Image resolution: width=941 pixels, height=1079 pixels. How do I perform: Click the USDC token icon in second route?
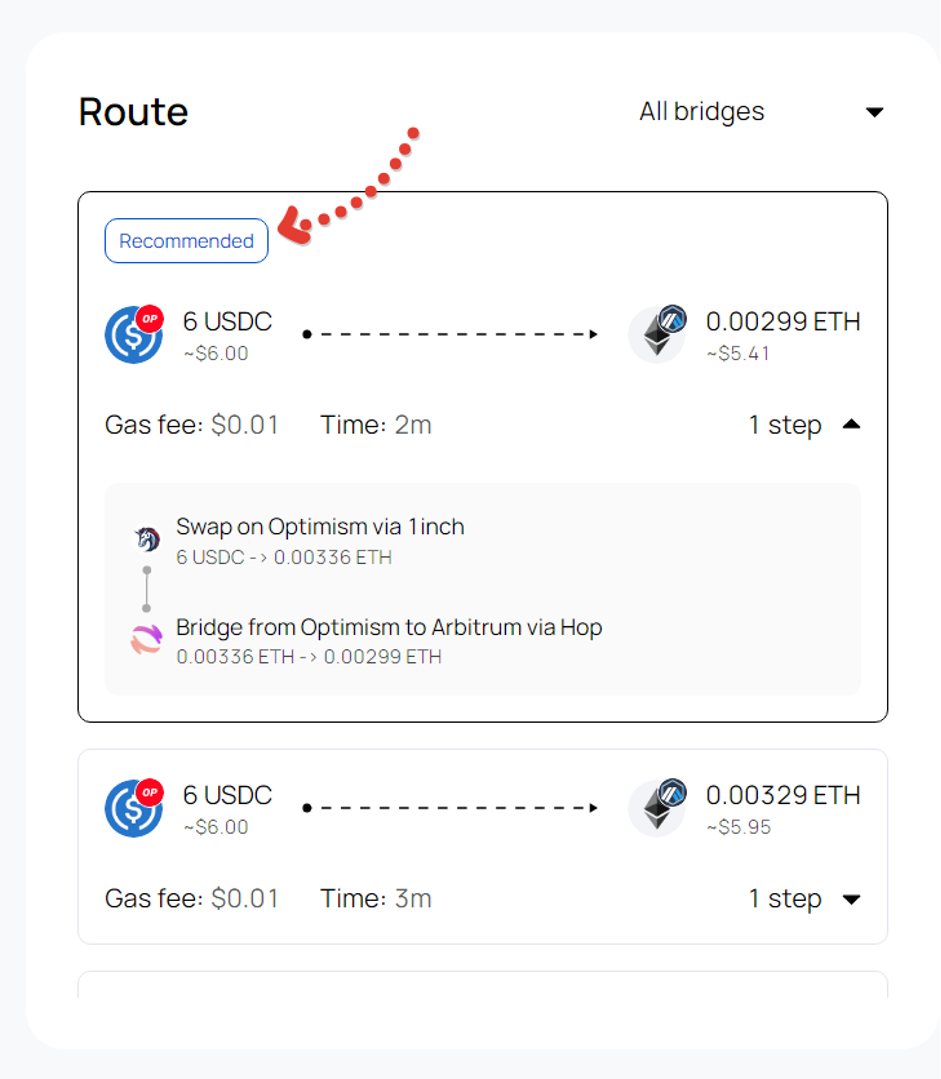tap(132, 808)
